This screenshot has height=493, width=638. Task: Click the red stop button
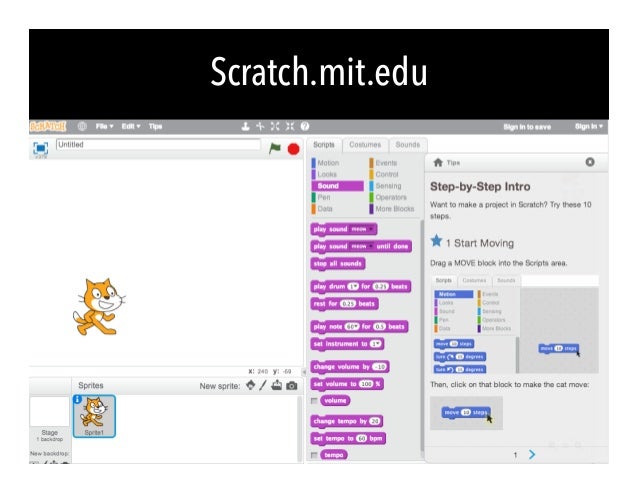coord(293,149)
